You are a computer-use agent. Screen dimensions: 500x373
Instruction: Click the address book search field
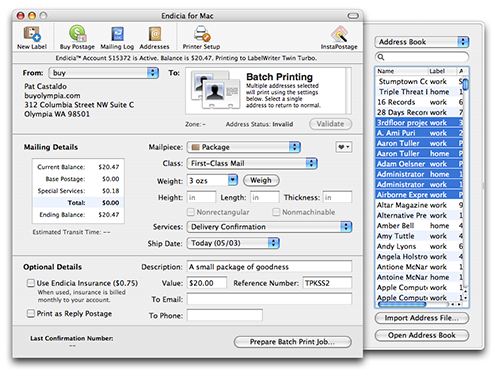click(422, 57)
